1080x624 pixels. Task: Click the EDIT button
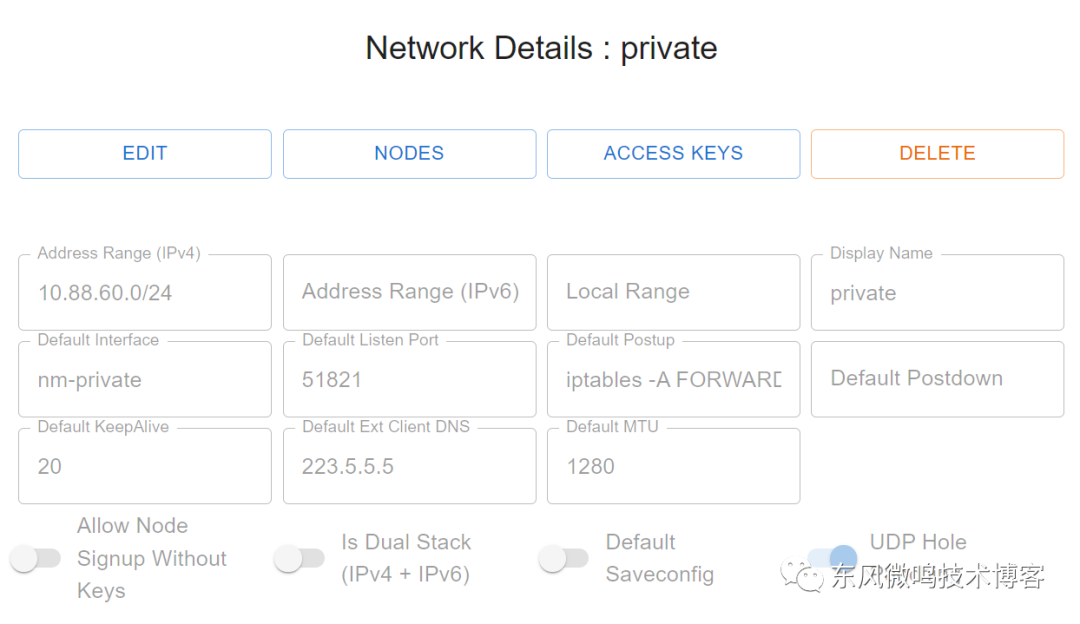[145, 154]
